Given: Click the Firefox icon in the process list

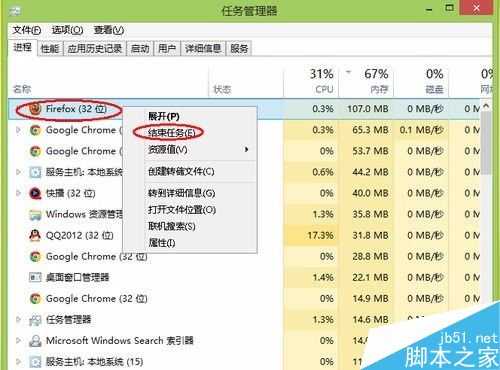Looking at the screenshot, I should pos(35,109).
